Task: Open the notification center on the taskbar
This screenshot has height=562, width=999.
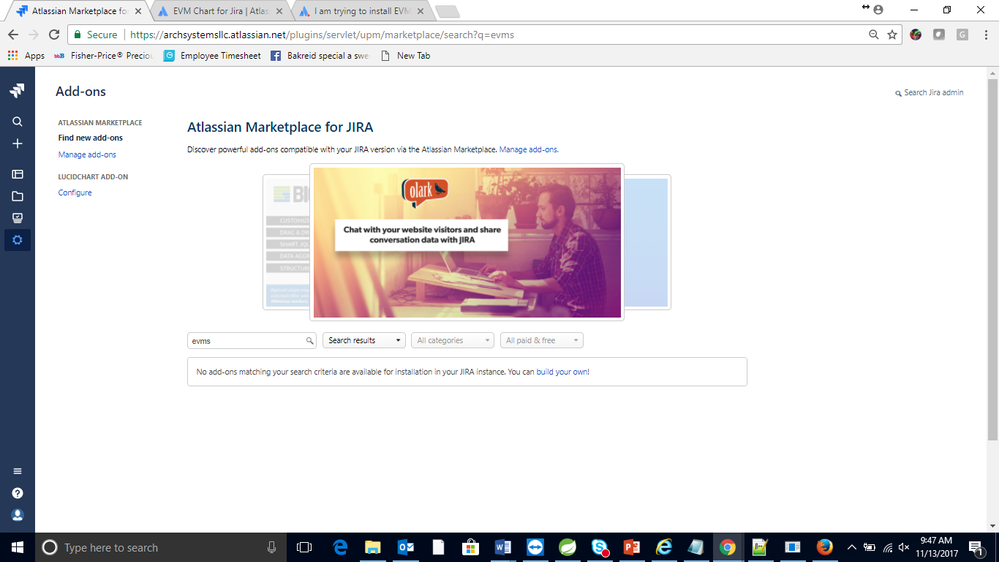Action: [977, 547]
